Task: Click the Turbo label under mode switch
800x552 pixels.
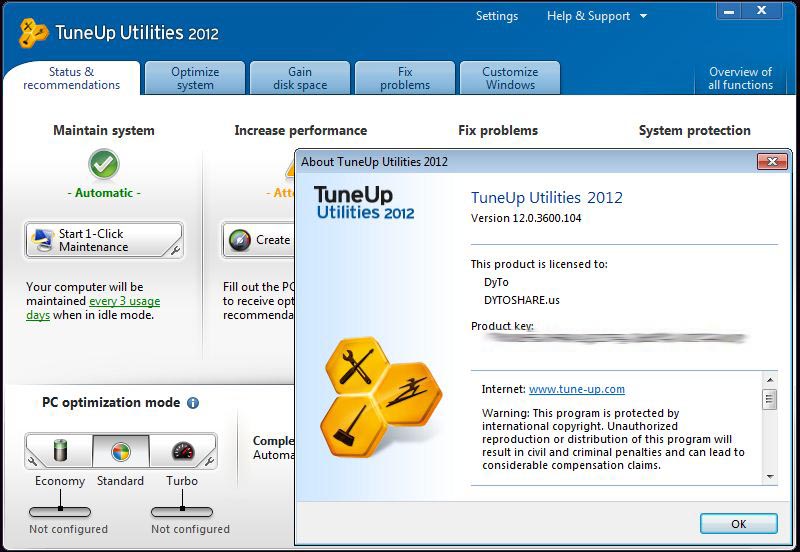Action: (182, 481)
